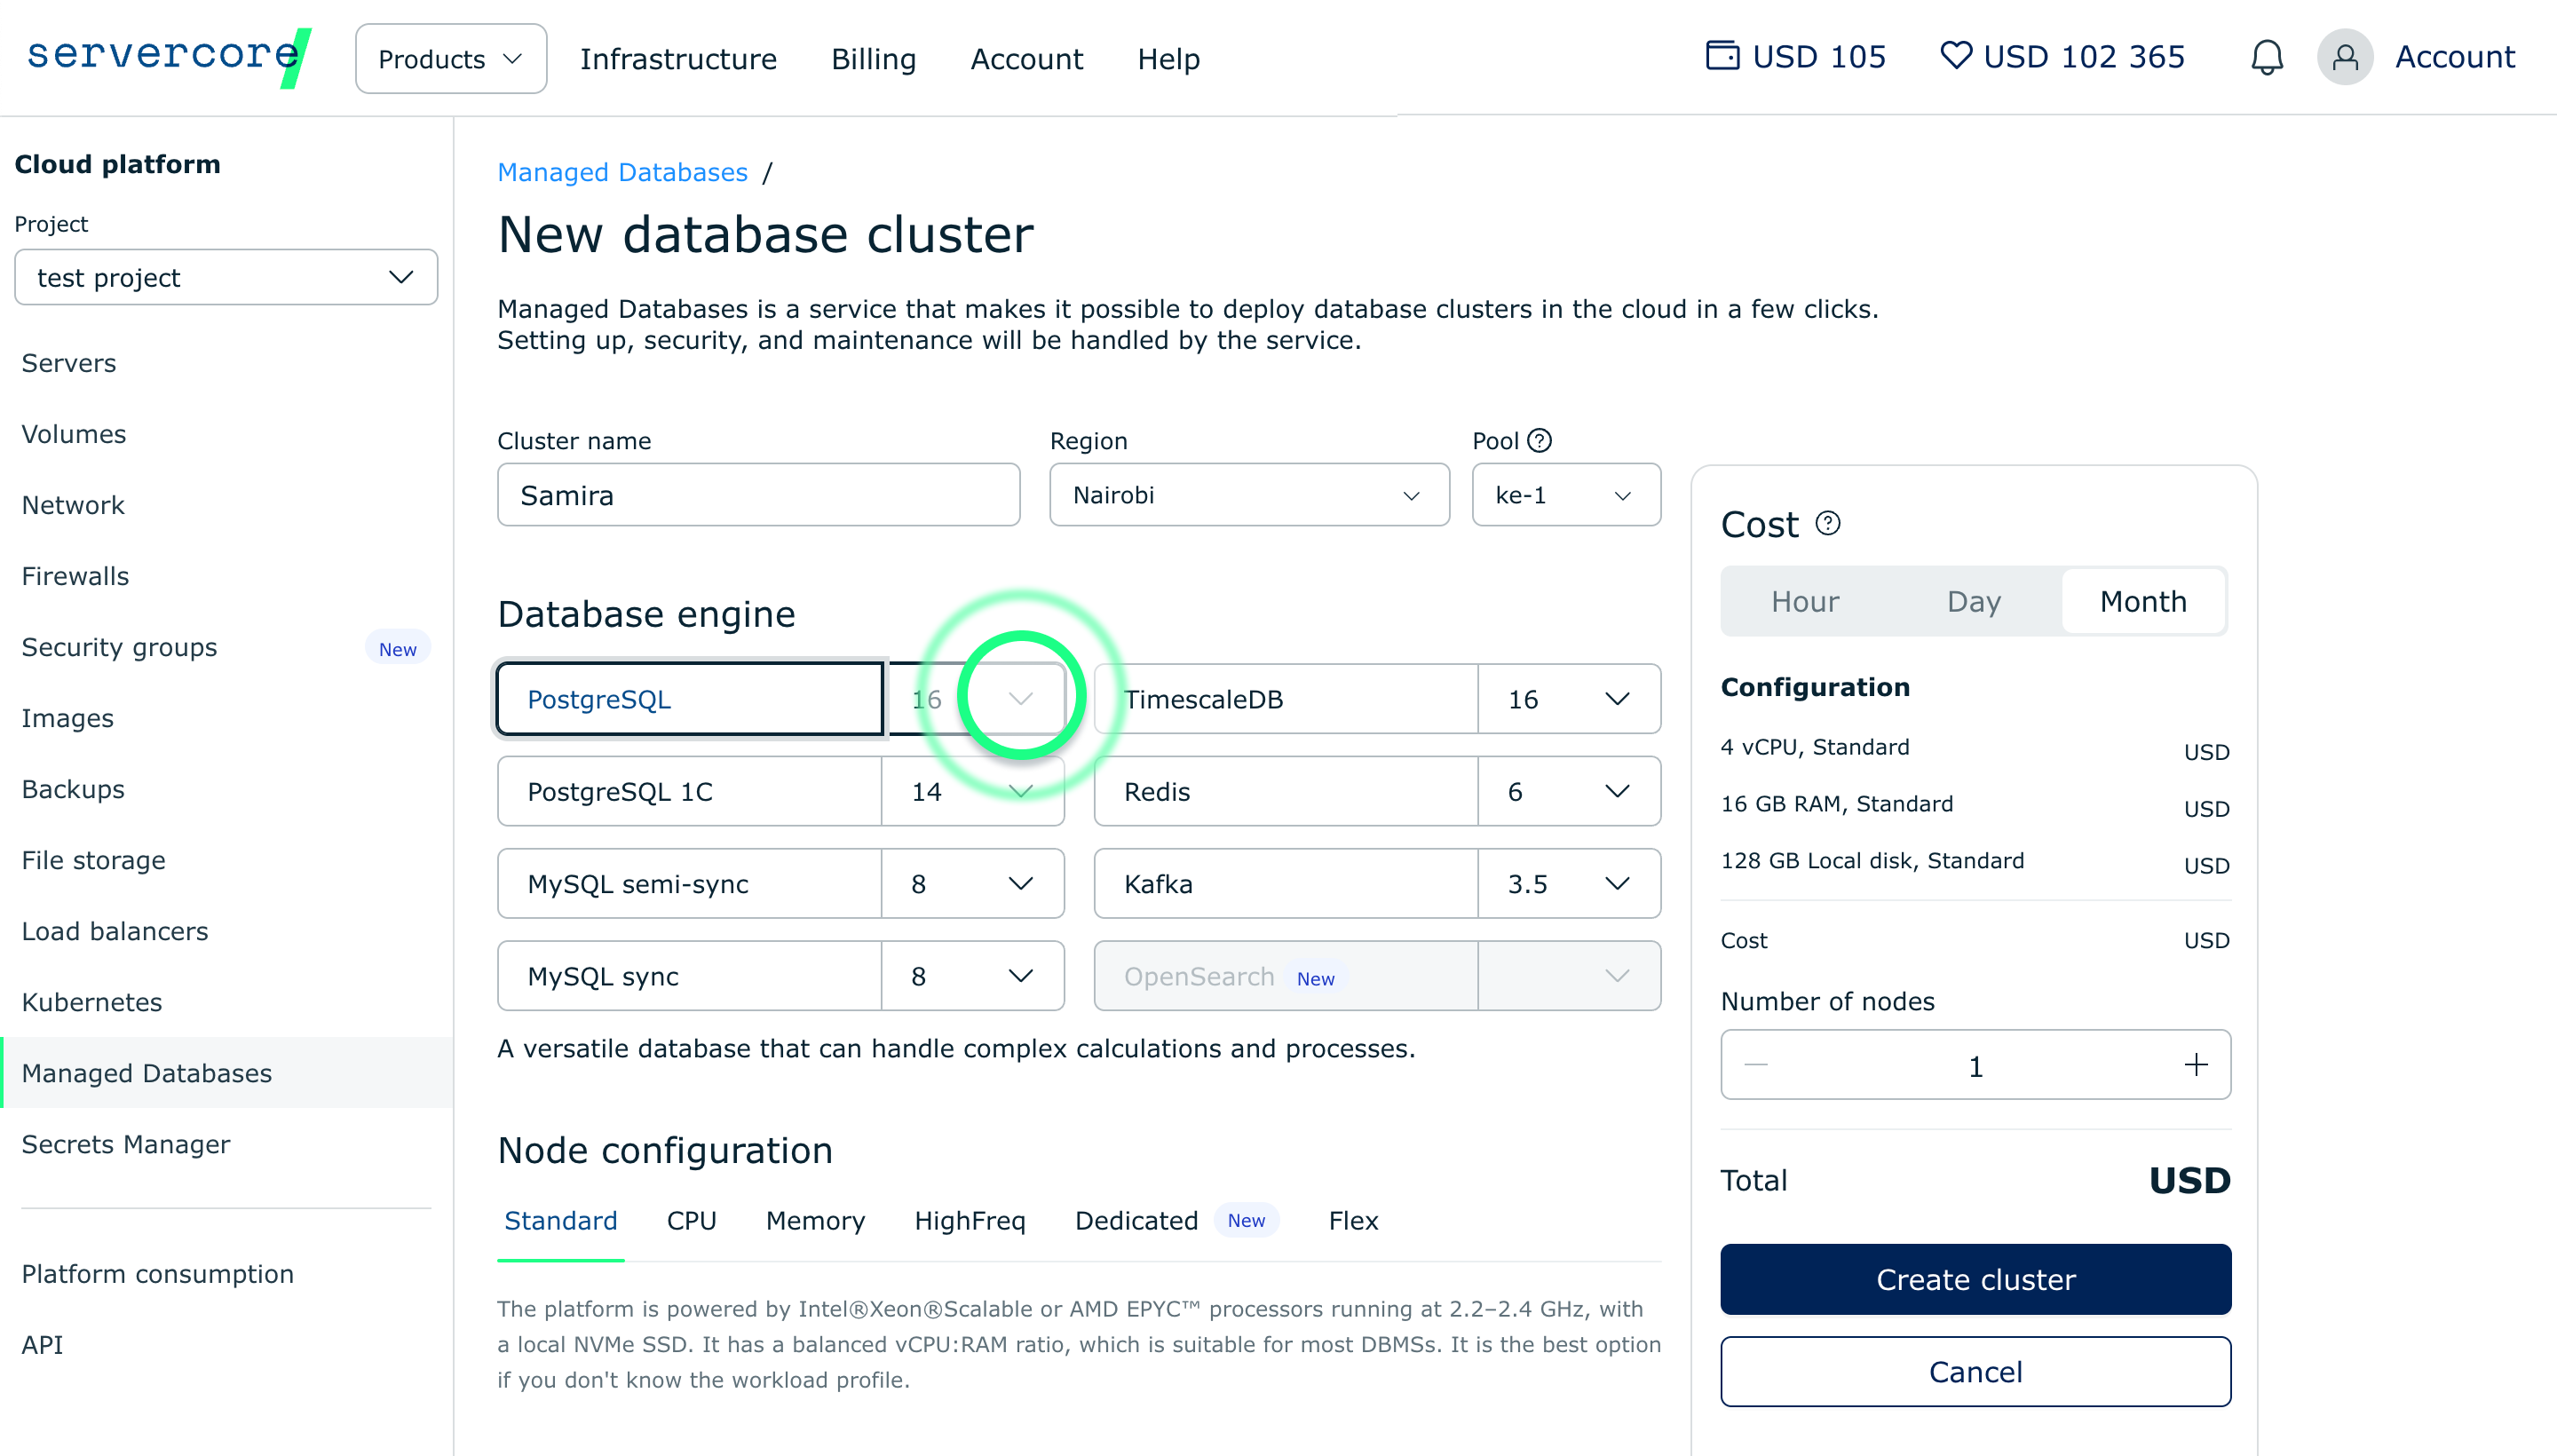
Task: Expand the Region Nairobi dropdown
Action: [x=1248, y=495]
